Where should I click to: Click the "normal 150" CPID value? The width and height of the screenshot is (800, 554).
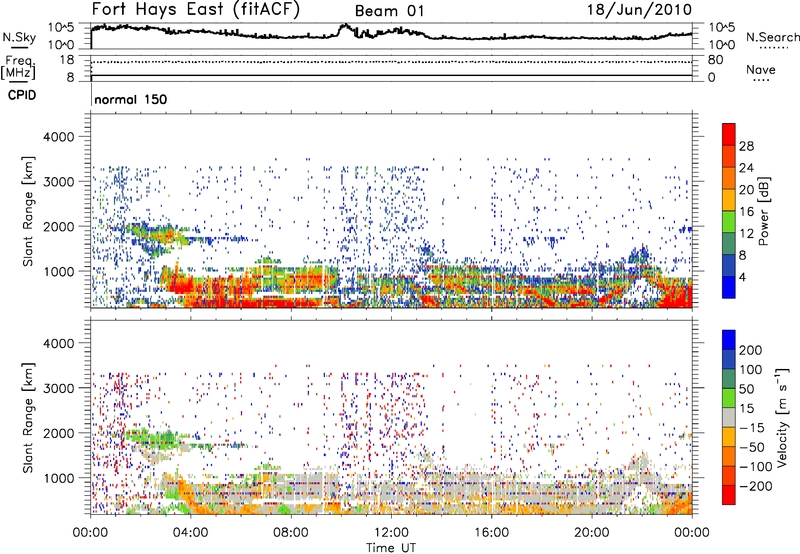131,99
